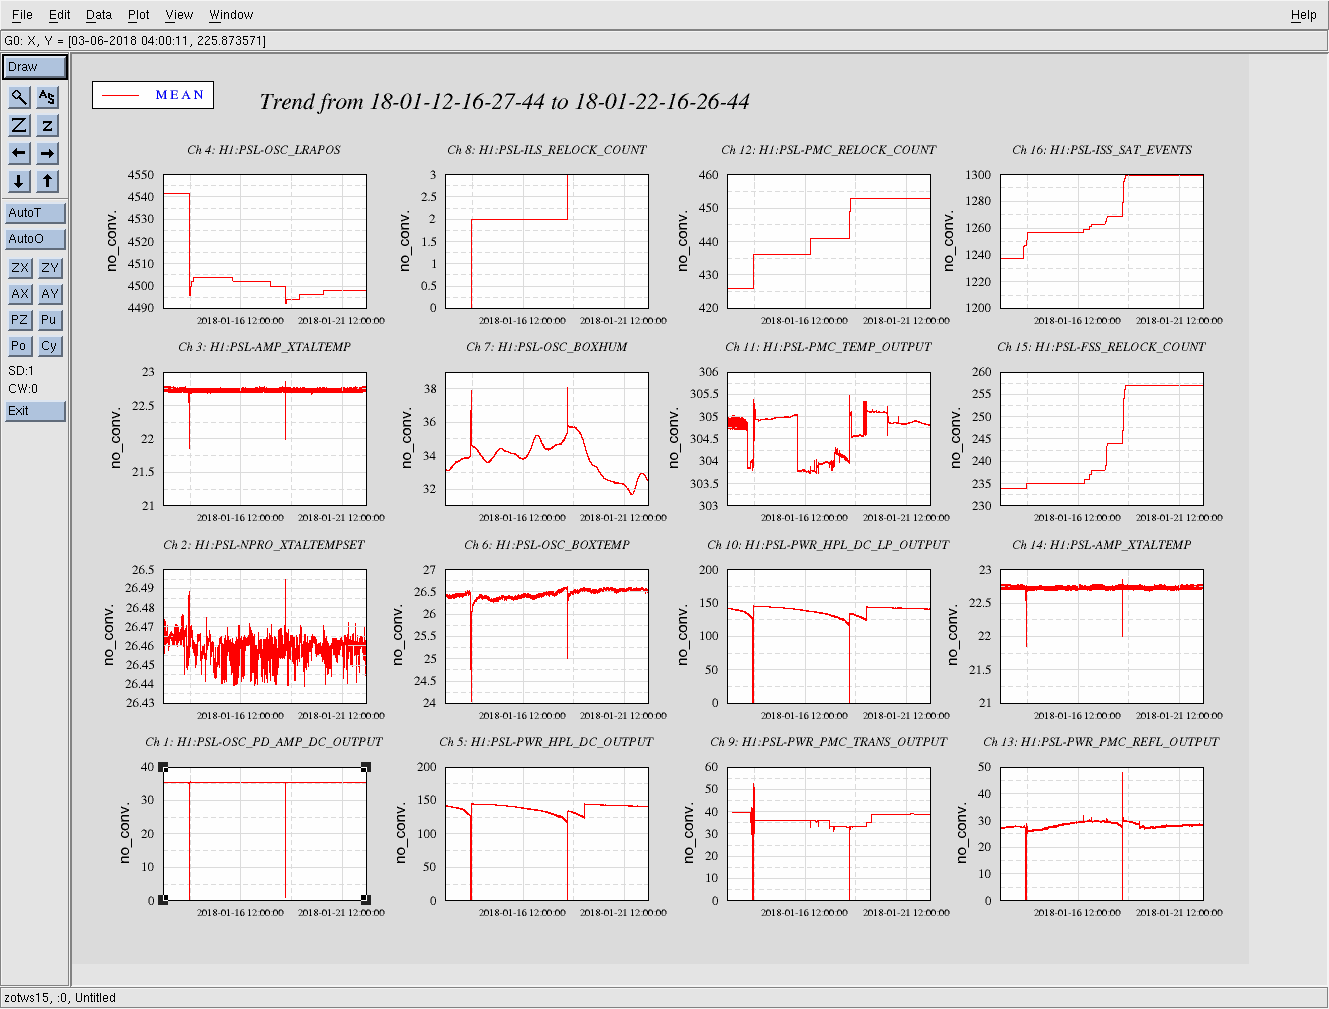Click the Pu tool button
This screenshot has height=1009, width=1329.
[50, 320]
